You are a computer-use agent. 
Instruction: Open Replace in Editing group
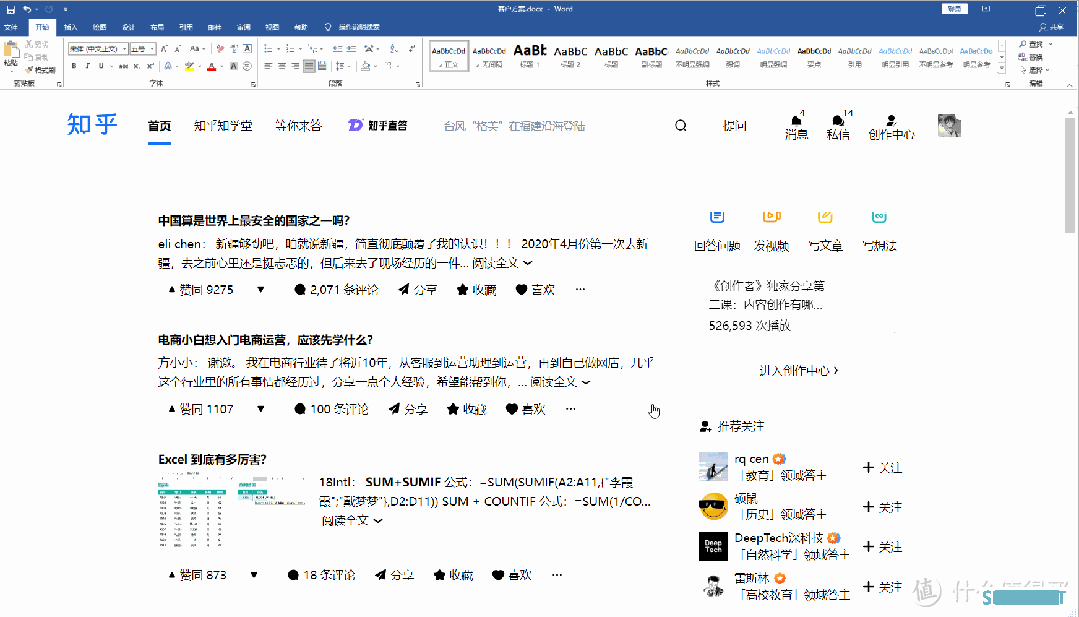coord(1031,57)
